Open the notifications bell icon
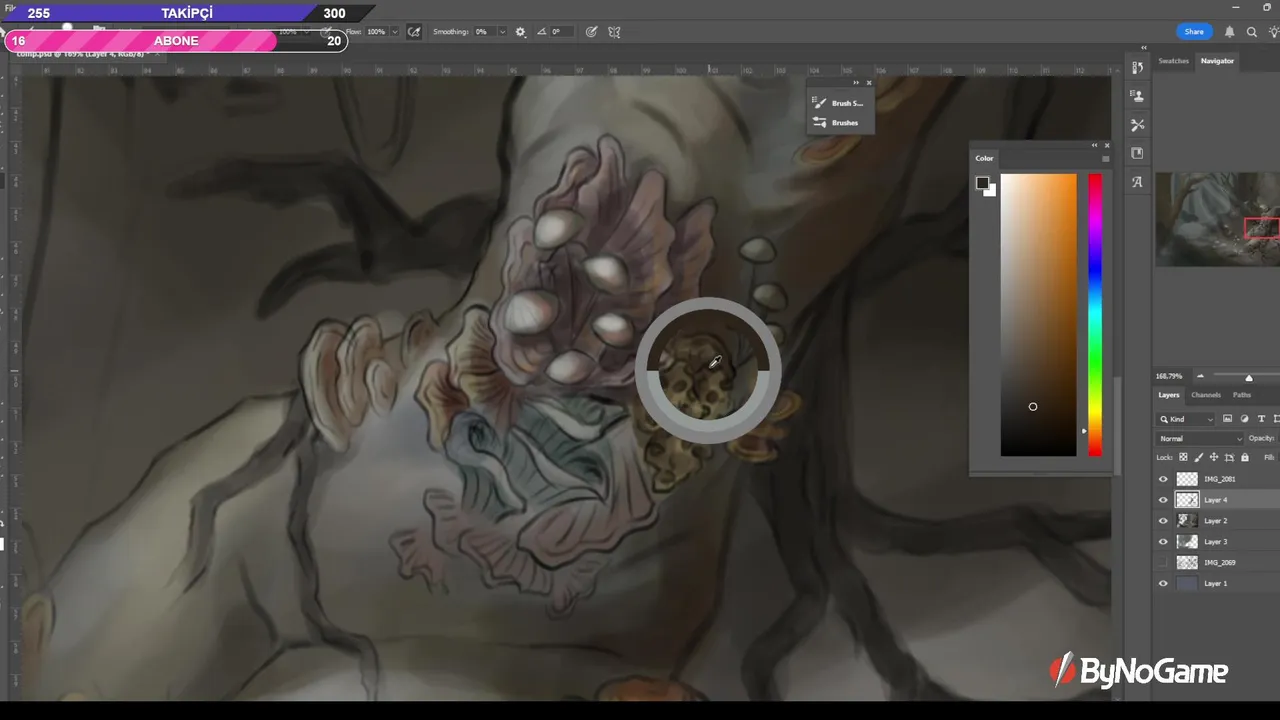The height and width of the screenshot is (720, 1280). (x=1229, y=32)
